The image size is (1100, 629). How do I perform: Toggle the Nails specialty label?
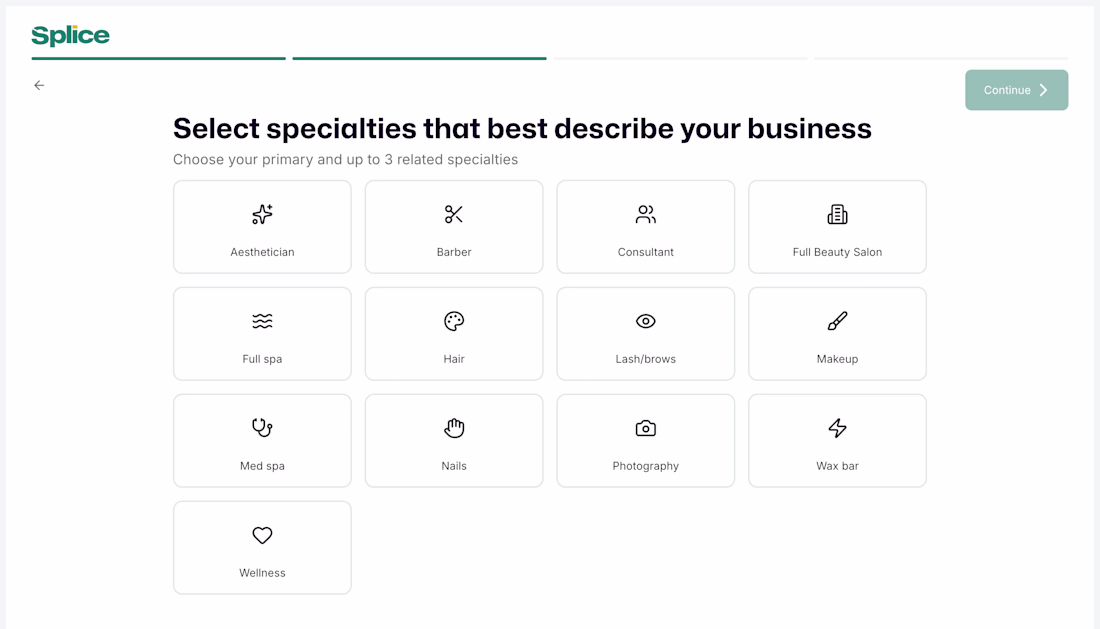pos(454,466)
